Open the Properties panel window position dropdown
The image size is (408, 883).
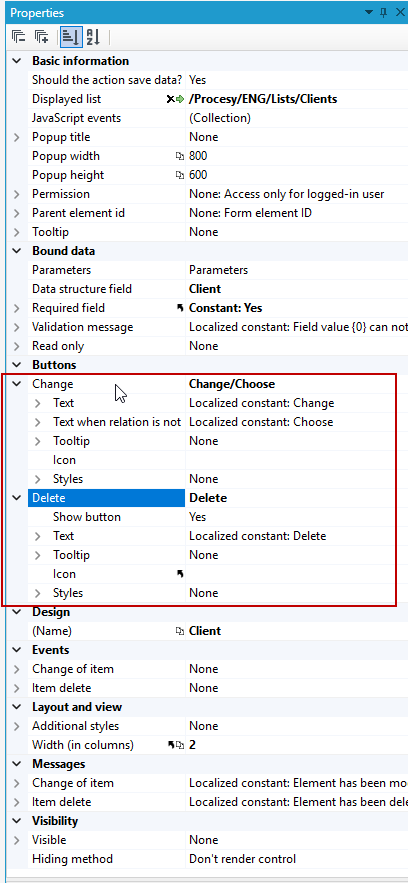369,12
